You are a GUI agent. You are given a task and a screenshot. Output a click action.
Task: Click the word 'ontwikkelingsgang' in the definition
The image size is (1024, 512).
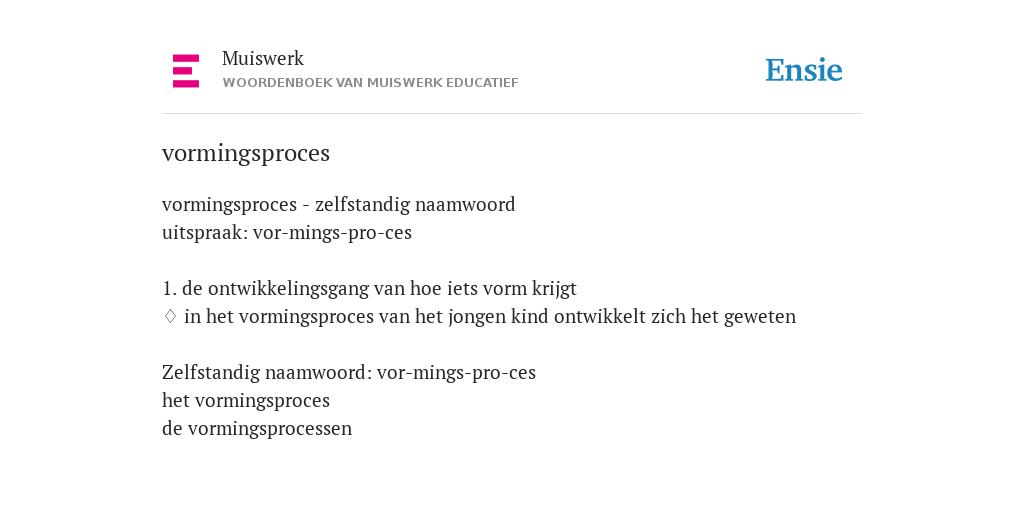(289, 289)
